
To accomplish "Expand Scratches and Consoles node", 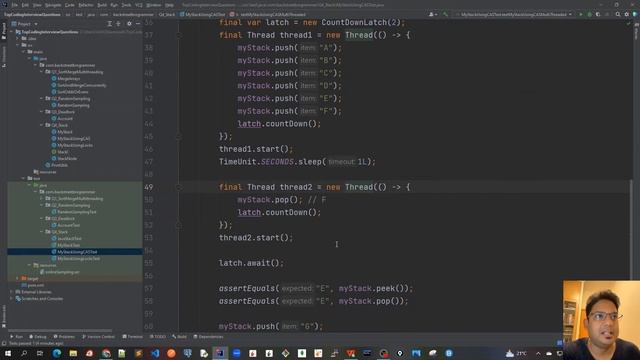I will [12, 298].
